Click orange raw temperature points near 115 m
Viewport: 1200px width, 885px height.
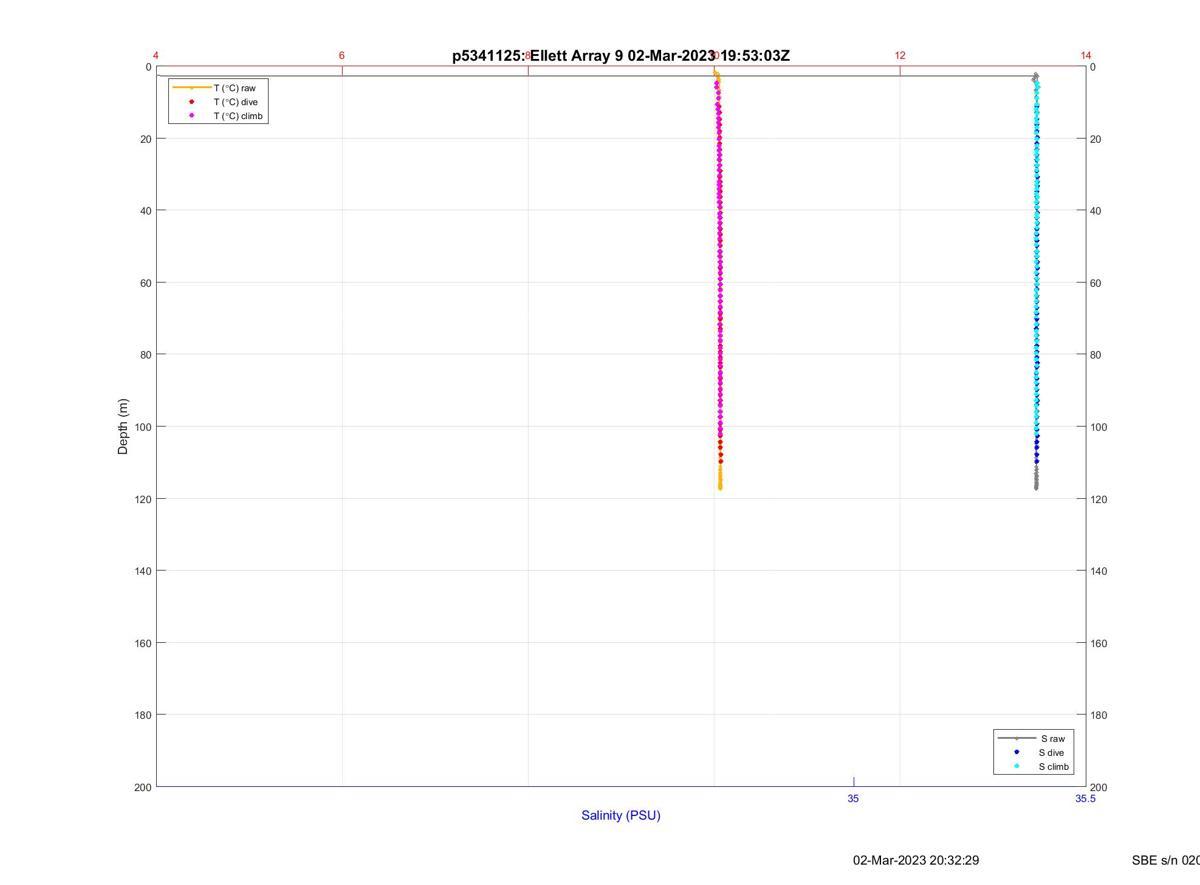(x=720, y=476)
